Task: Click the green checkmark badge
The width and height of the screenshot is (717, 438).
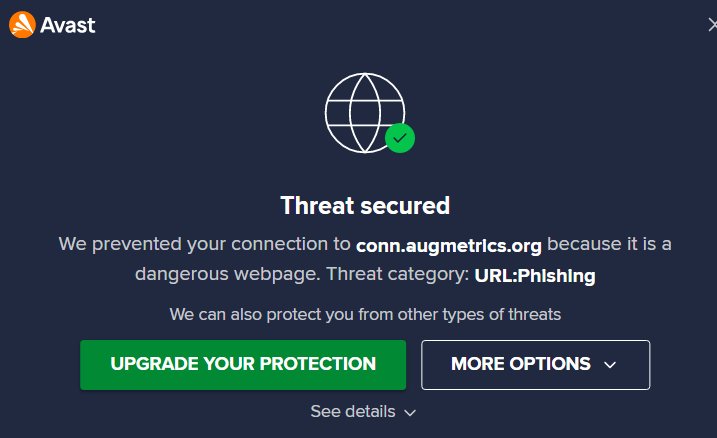Action: click(400, 138)
